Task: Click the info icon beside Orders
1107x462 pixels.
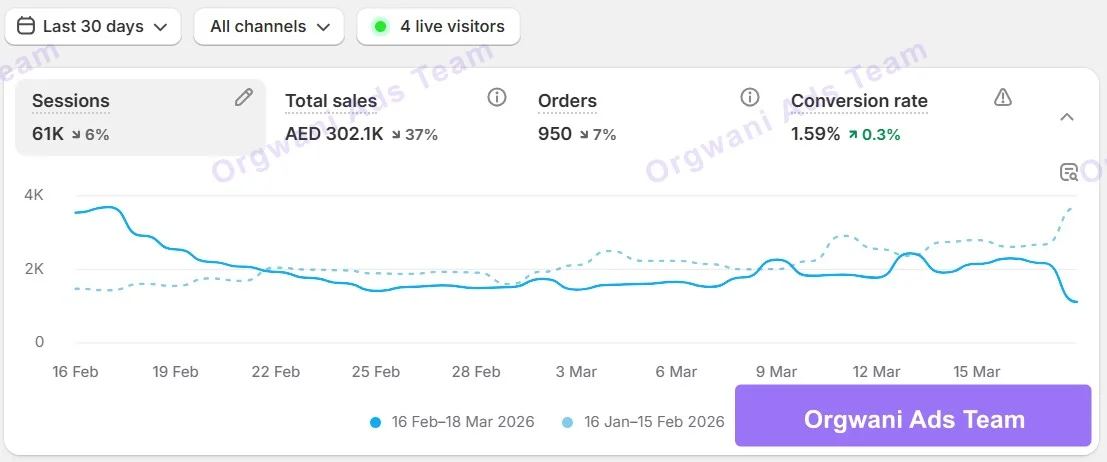Action: point(750,97)
